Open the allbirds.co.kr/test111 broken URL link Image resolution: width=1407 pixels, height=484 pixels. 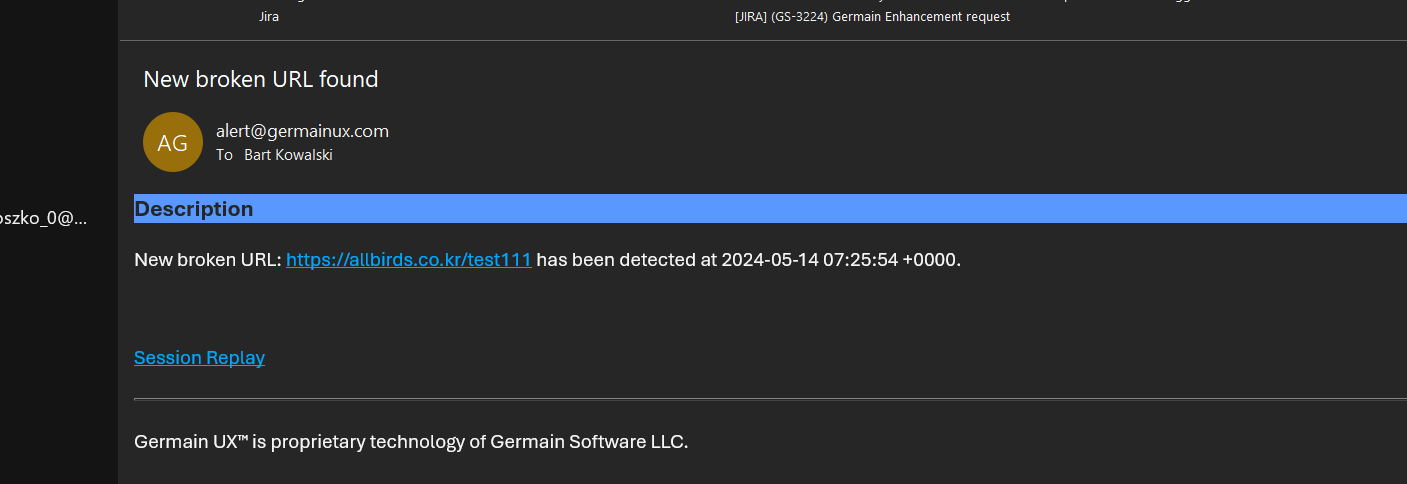(408, 260)
